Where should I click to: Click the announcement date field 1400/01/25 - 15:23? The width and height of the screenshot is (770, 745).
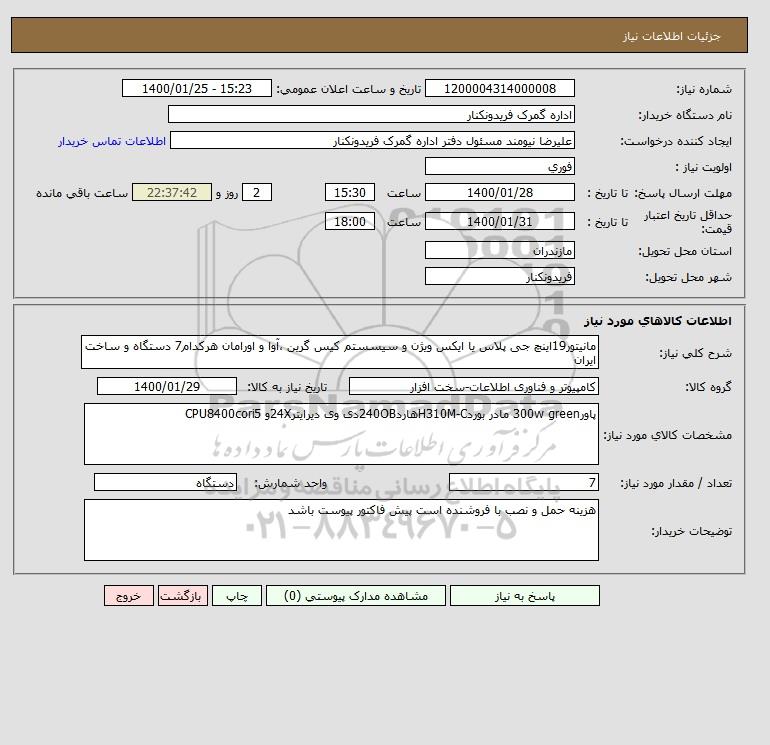pos(196,88)
